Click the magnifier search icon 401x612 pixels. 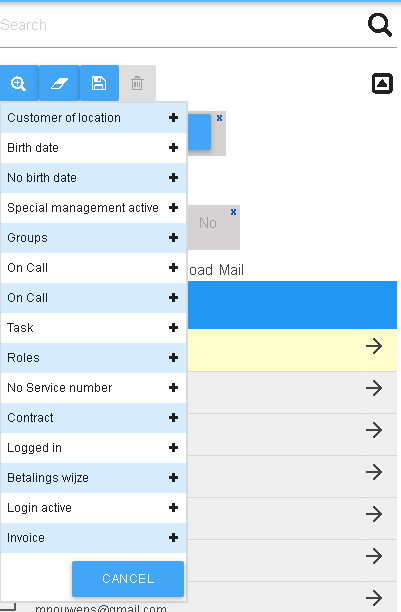(x=380, y=25)
